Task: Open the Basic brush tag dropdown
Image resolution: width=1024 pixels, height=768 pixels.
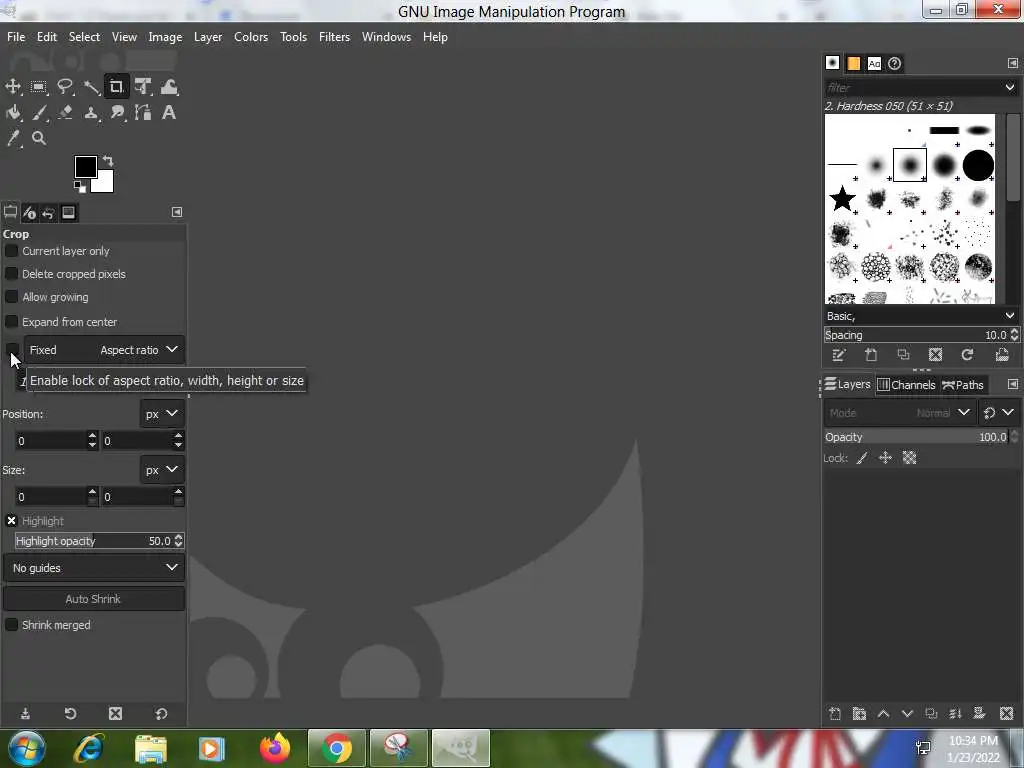Action: [1010, 316]
